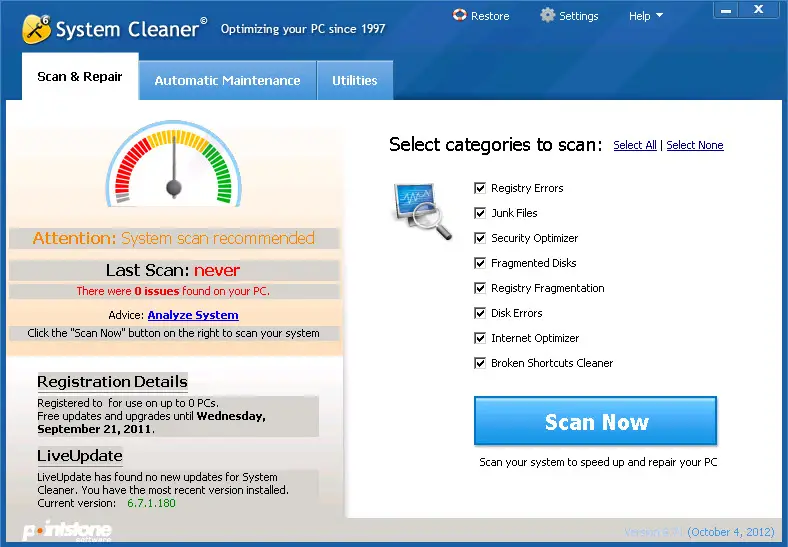788x547 pixels.
Task: Open the Automatic Maintenance tab
Action: [x=227, y=80]
